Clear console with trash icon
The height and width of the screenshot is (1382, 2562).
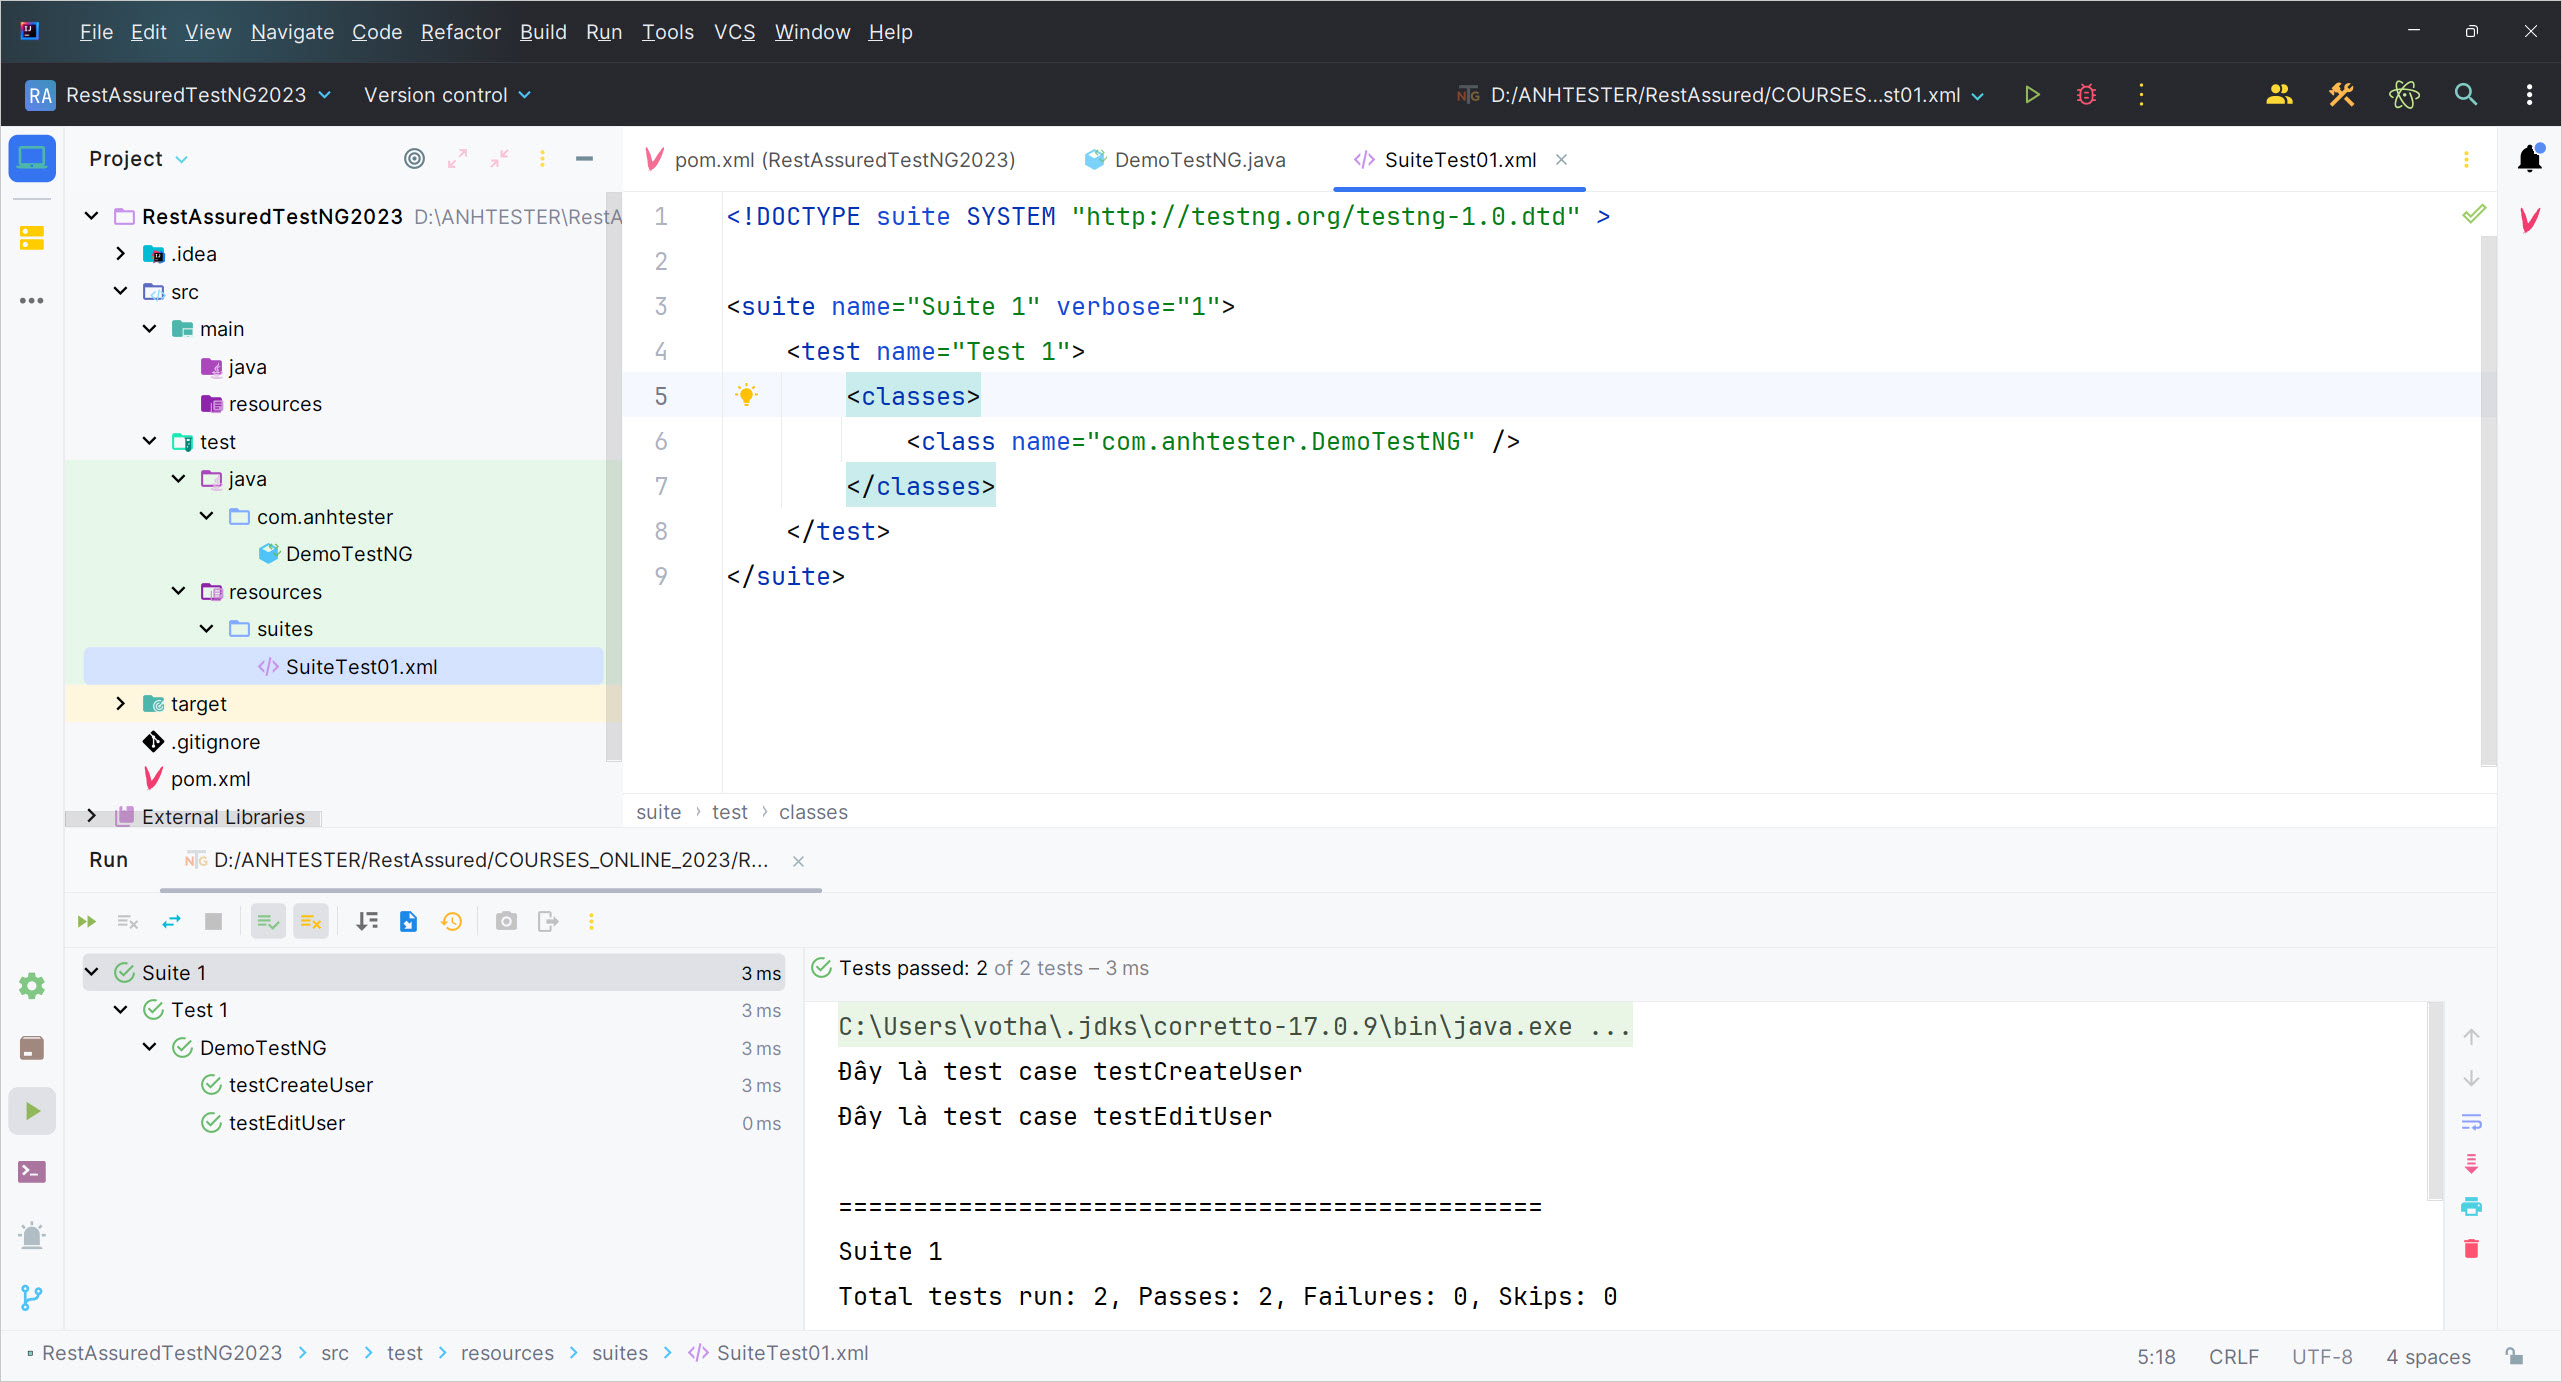[2471, 1248]
